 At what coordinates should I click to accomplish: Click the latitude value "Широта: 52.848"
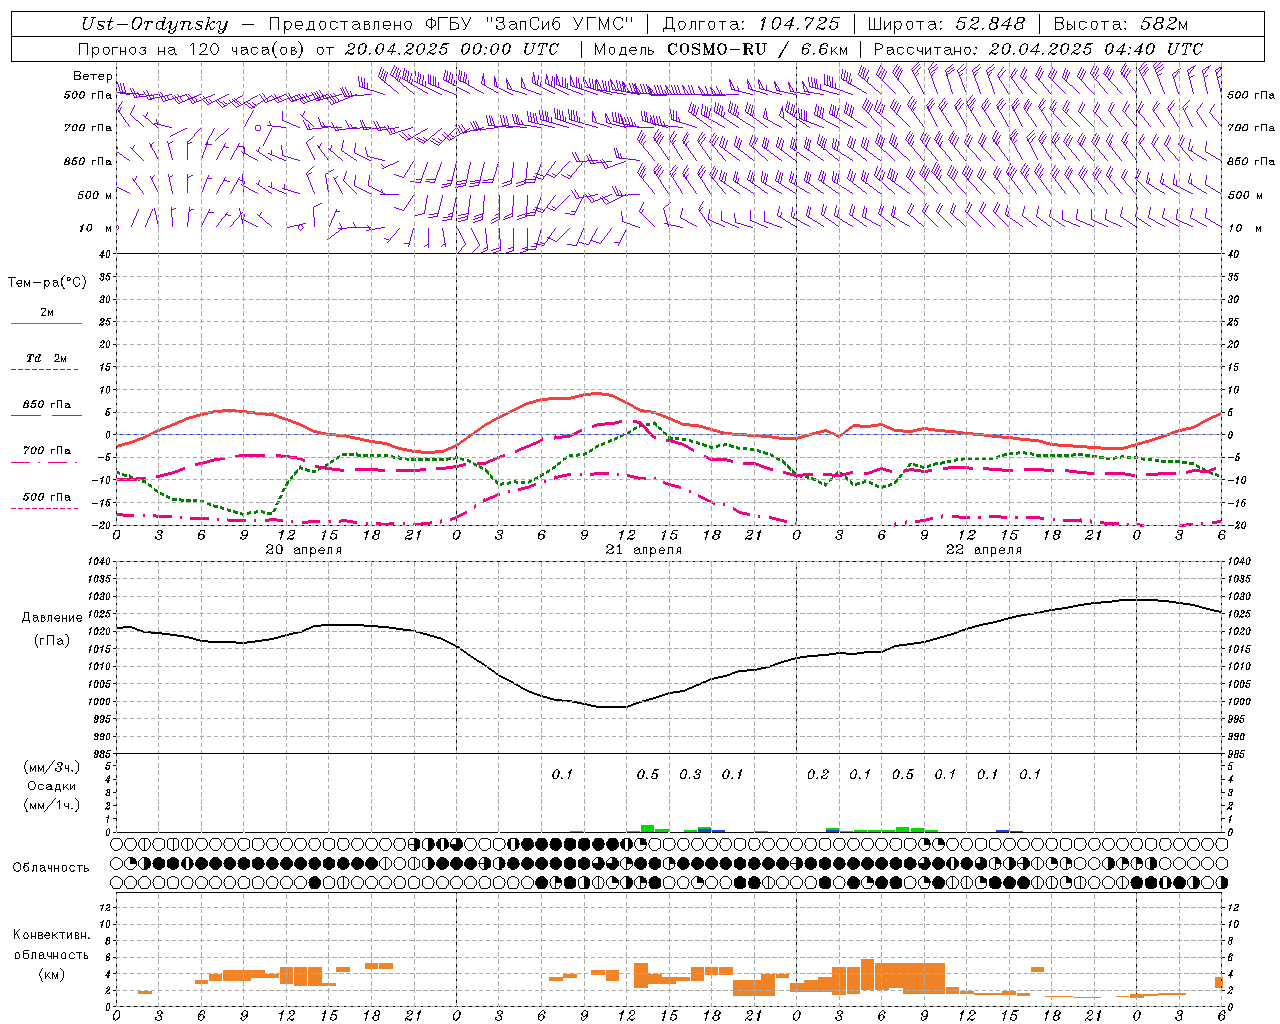coord(946,25)
